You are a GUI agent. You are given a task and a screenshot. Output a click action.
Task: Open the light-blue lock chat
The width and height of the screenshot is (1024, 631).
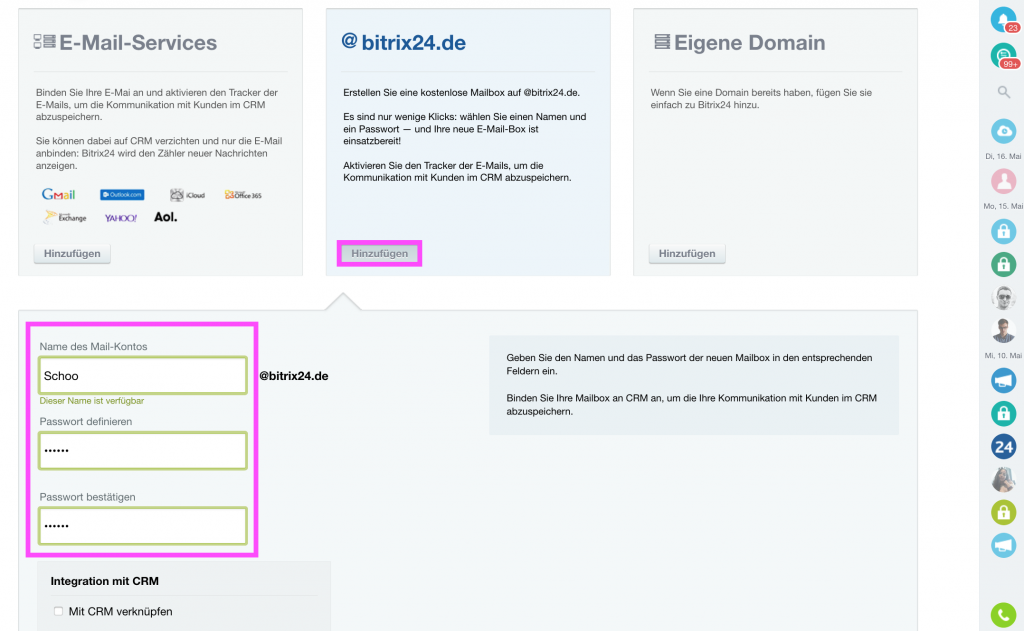(1004, 231)
